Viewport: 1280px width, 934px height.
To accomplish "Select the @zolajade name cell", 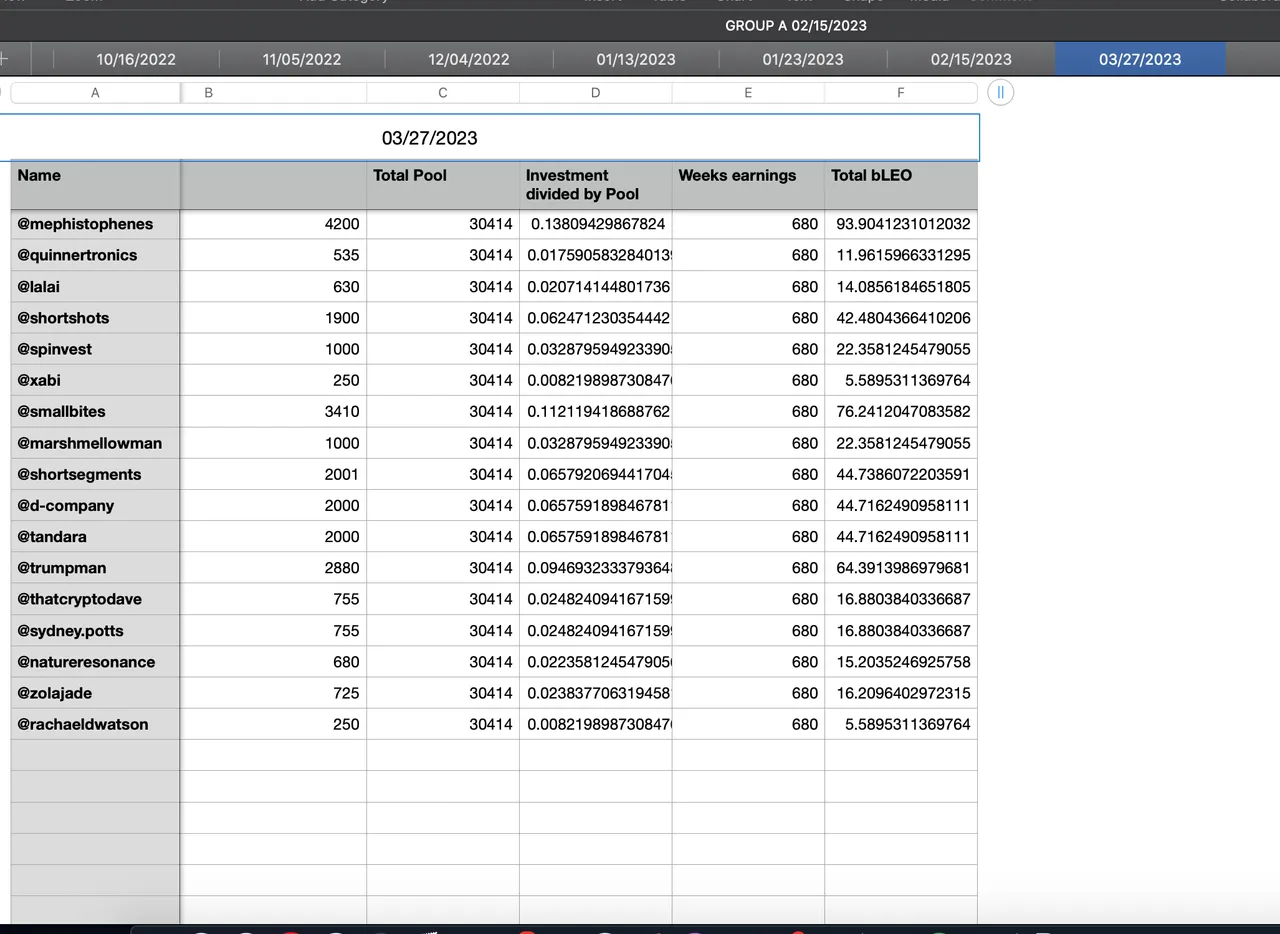I will [x=96, y=693].
